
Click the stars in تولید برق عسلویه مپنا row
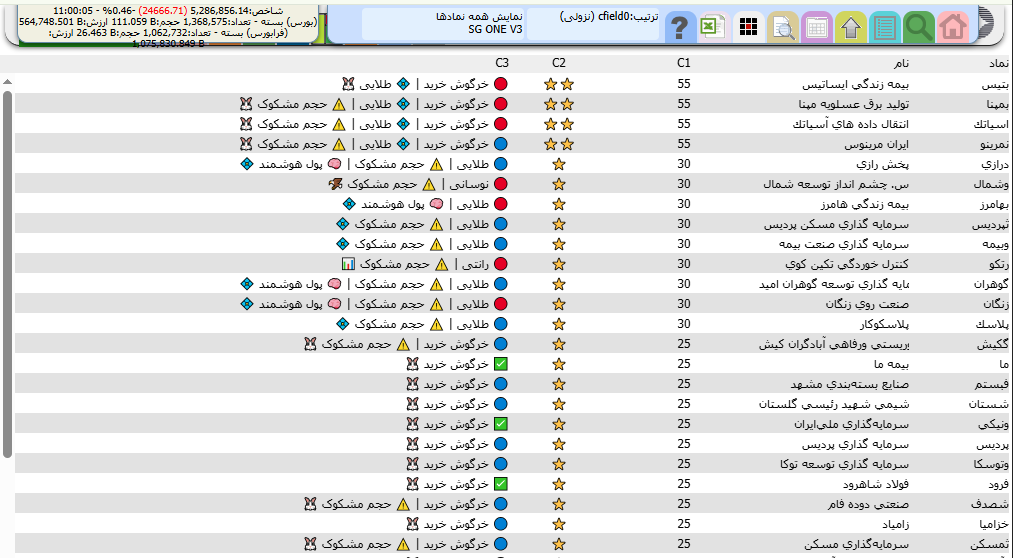559,104
